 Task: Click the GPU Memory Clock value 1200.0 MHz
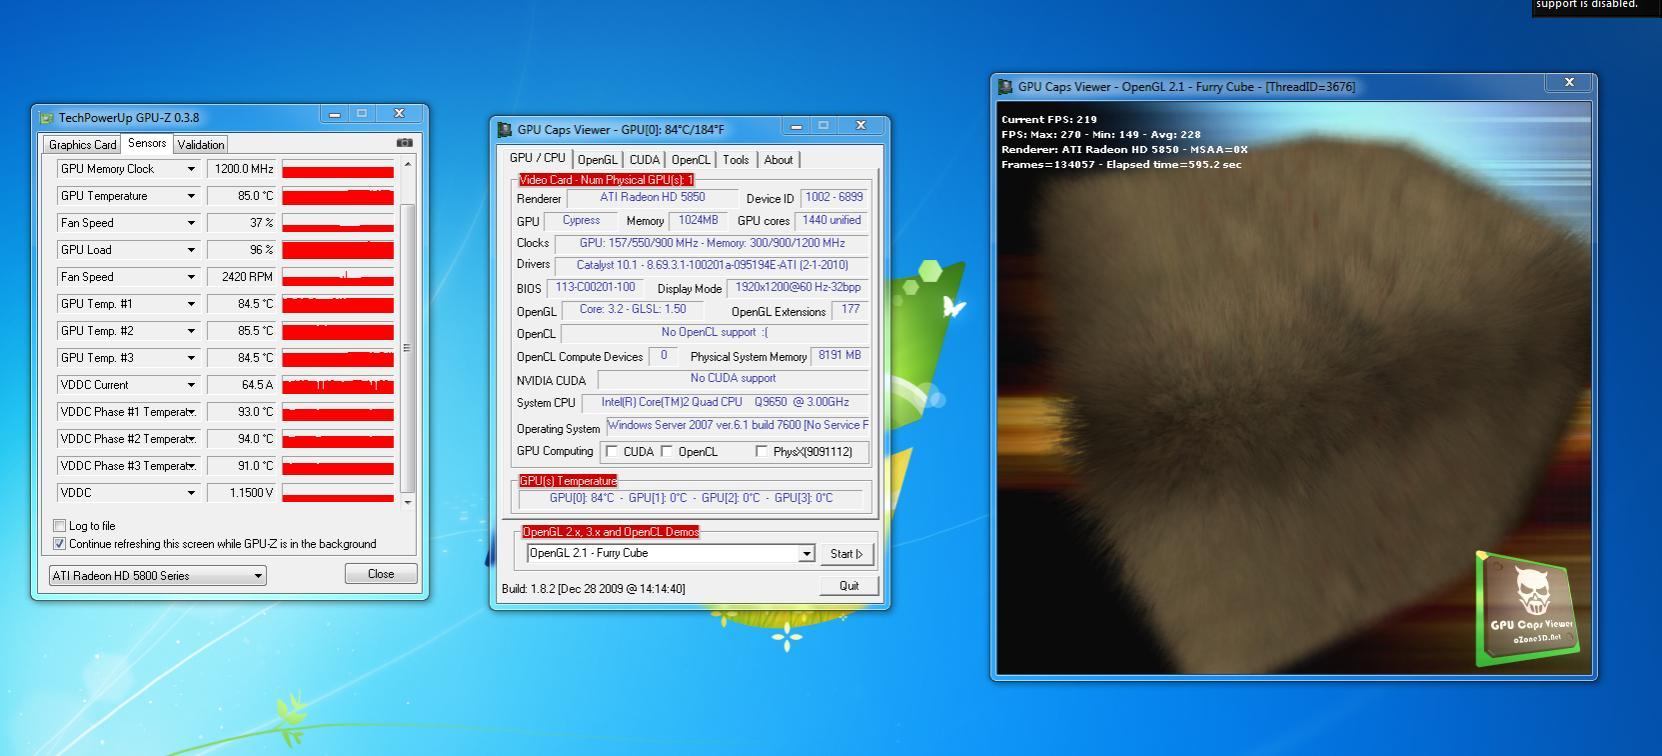click(x=241, y=169)
